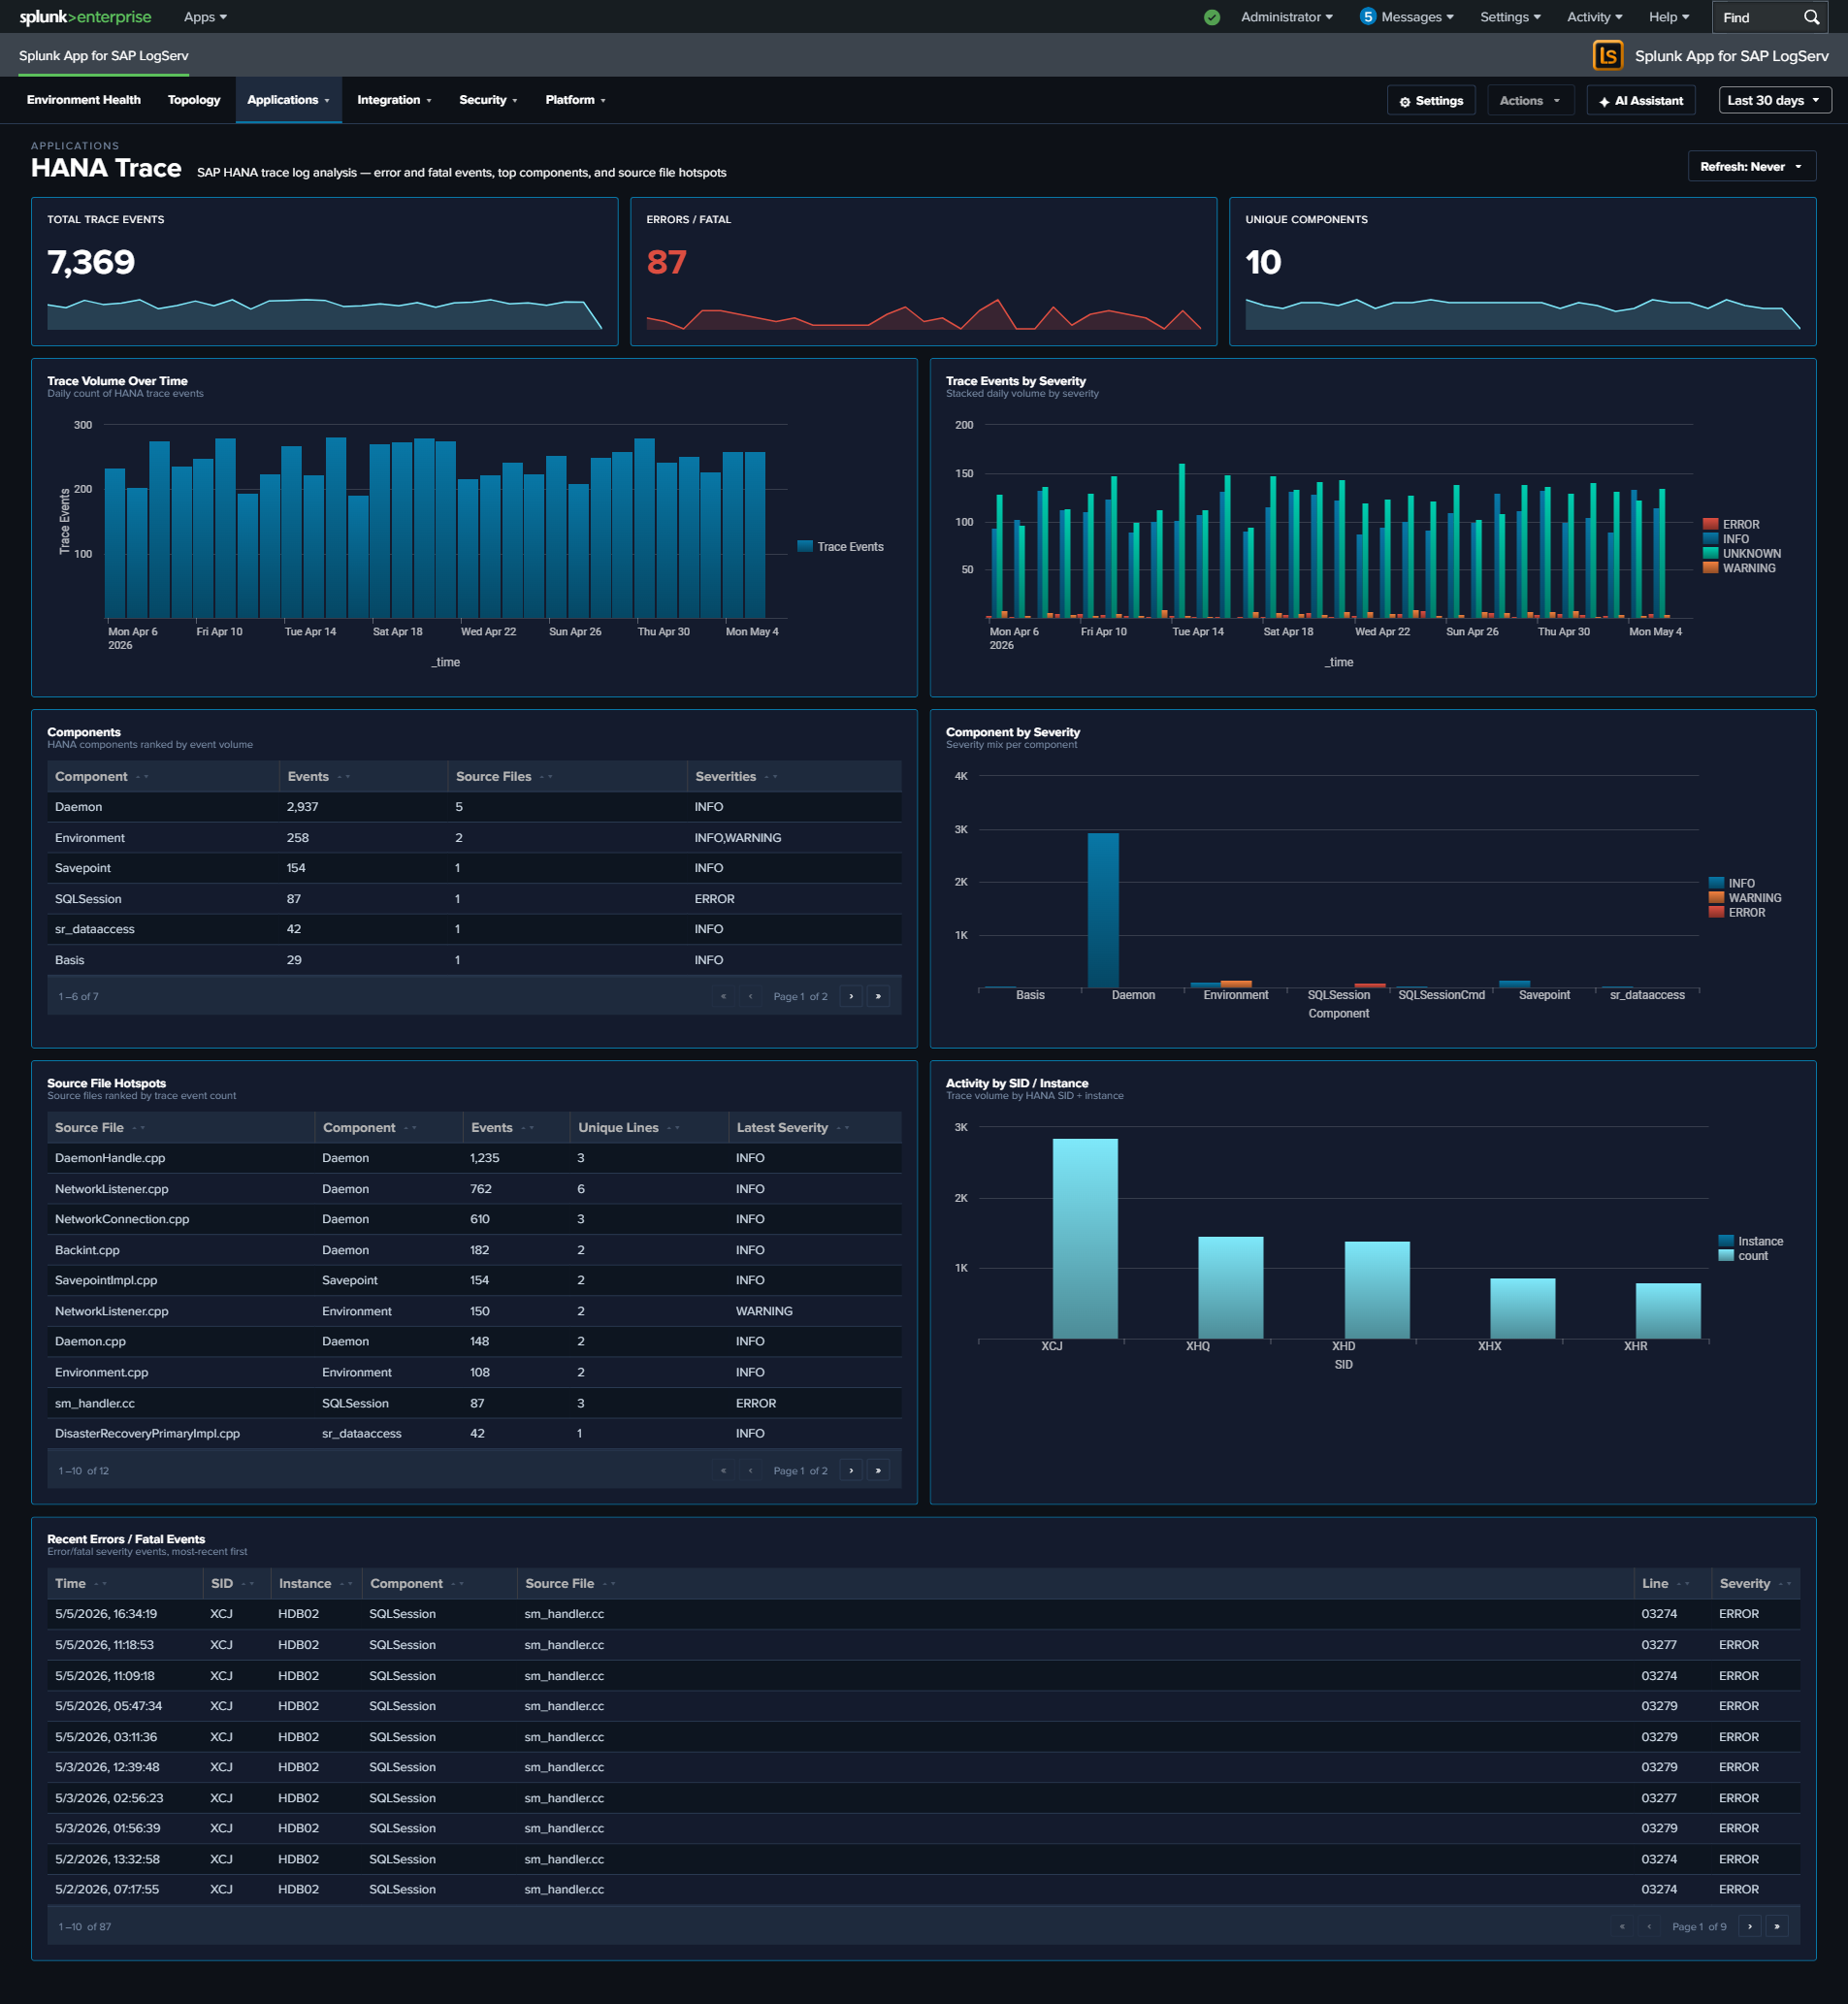Jump to last page of Components table
Image resolution: width=1848 pixels, height=2004 pixels.
coord(878,996)
